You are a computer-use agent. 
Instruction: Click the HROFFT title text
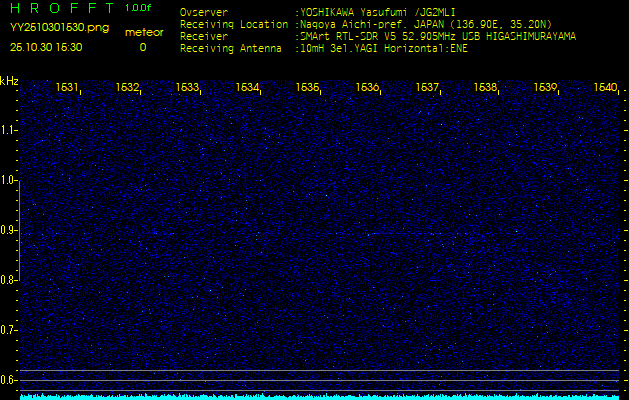click(60, 8)
